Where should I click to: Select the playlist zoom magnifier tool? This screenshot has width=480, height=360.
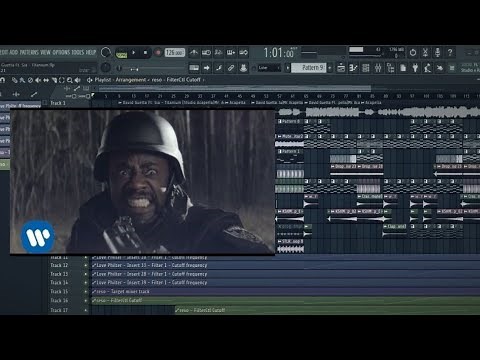(x=69, y=80)
